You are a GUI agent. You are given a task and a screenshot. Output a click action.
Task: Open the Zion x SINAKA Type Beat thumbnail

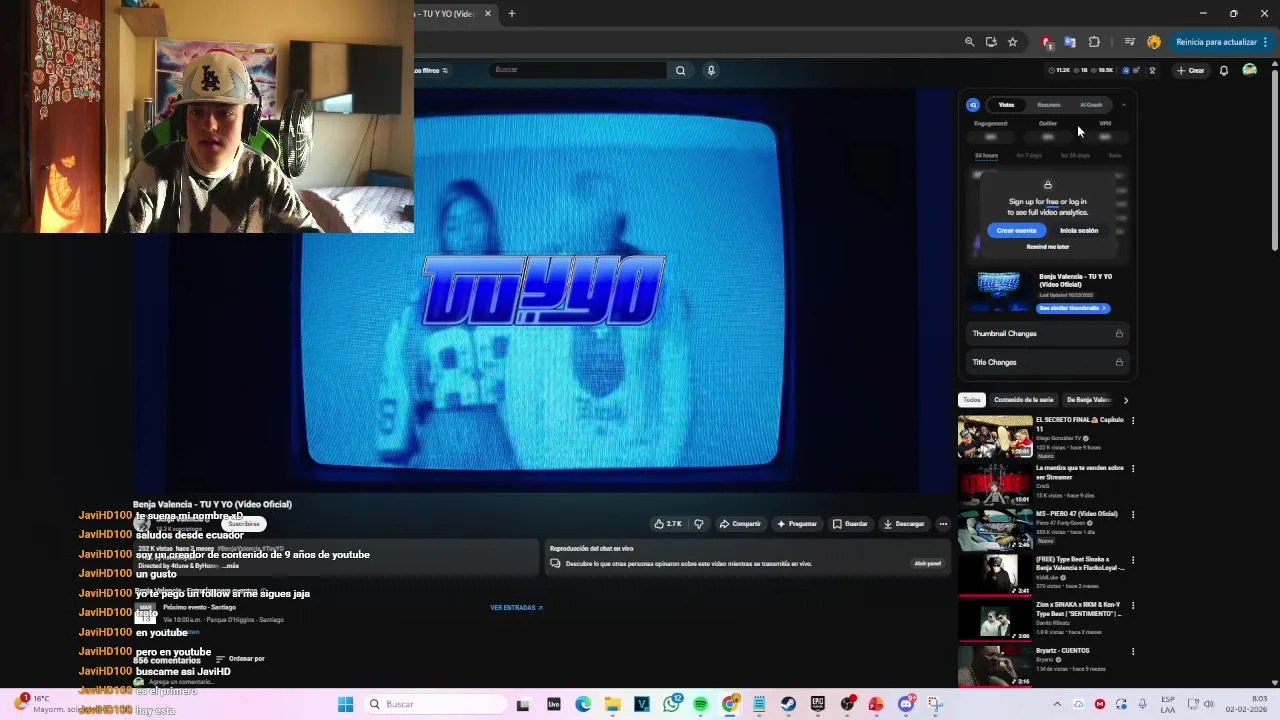(x=995, y=621)
